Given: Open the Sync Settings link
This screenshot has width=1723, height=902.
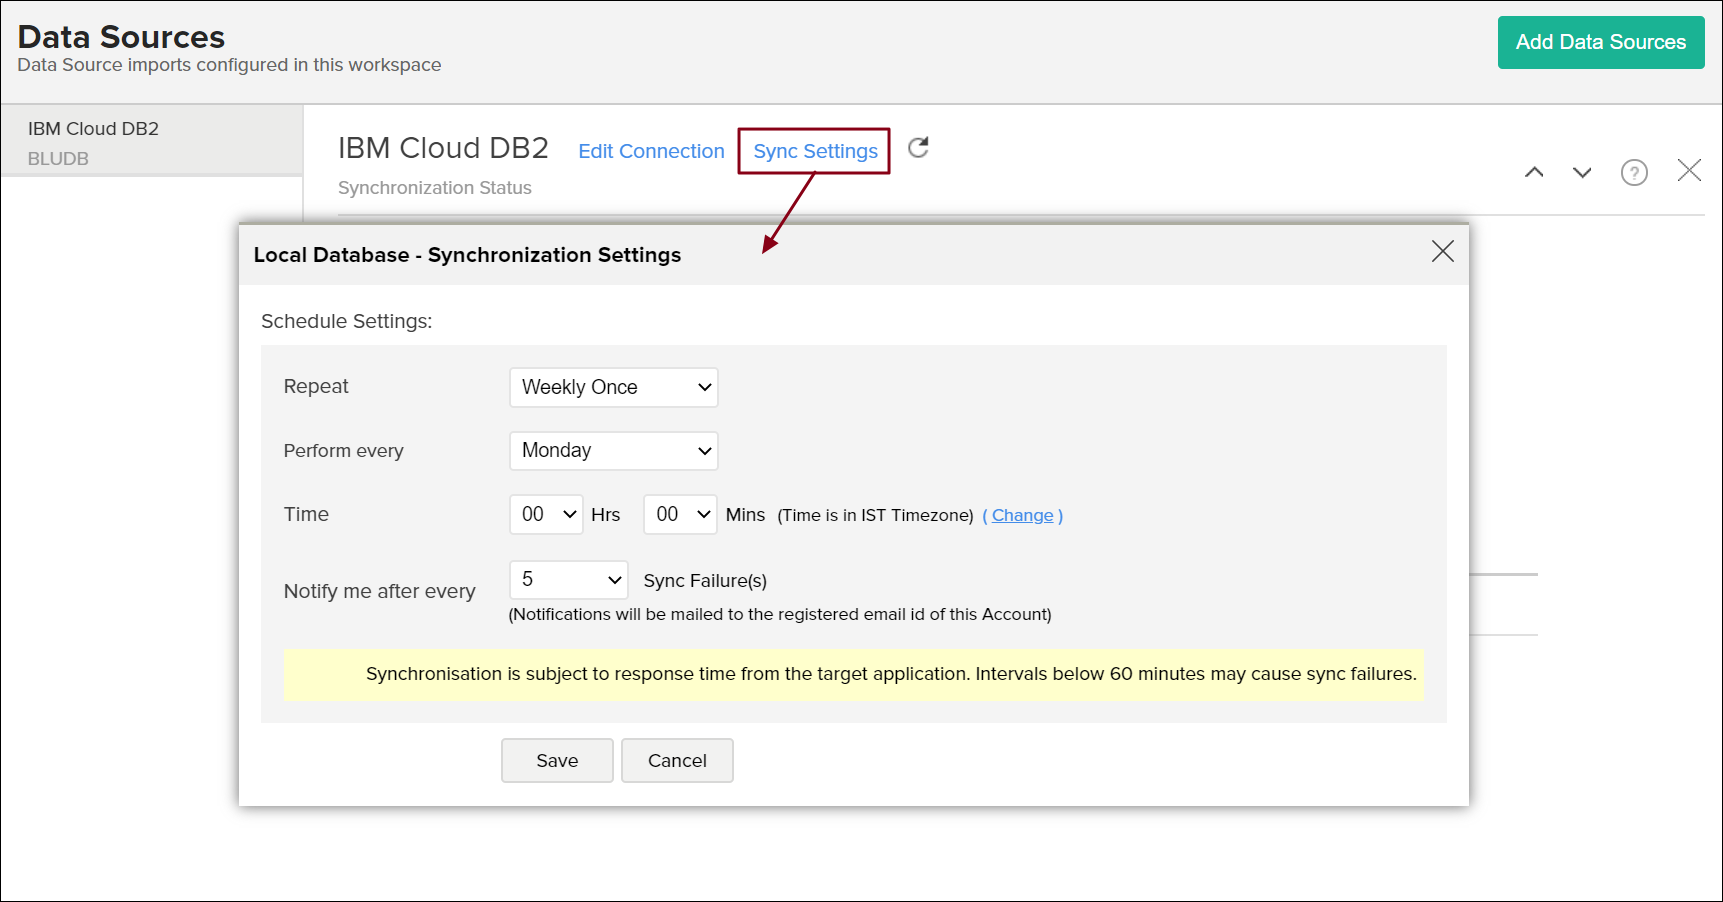Looking at the screenshot, I should coord(815,151).
